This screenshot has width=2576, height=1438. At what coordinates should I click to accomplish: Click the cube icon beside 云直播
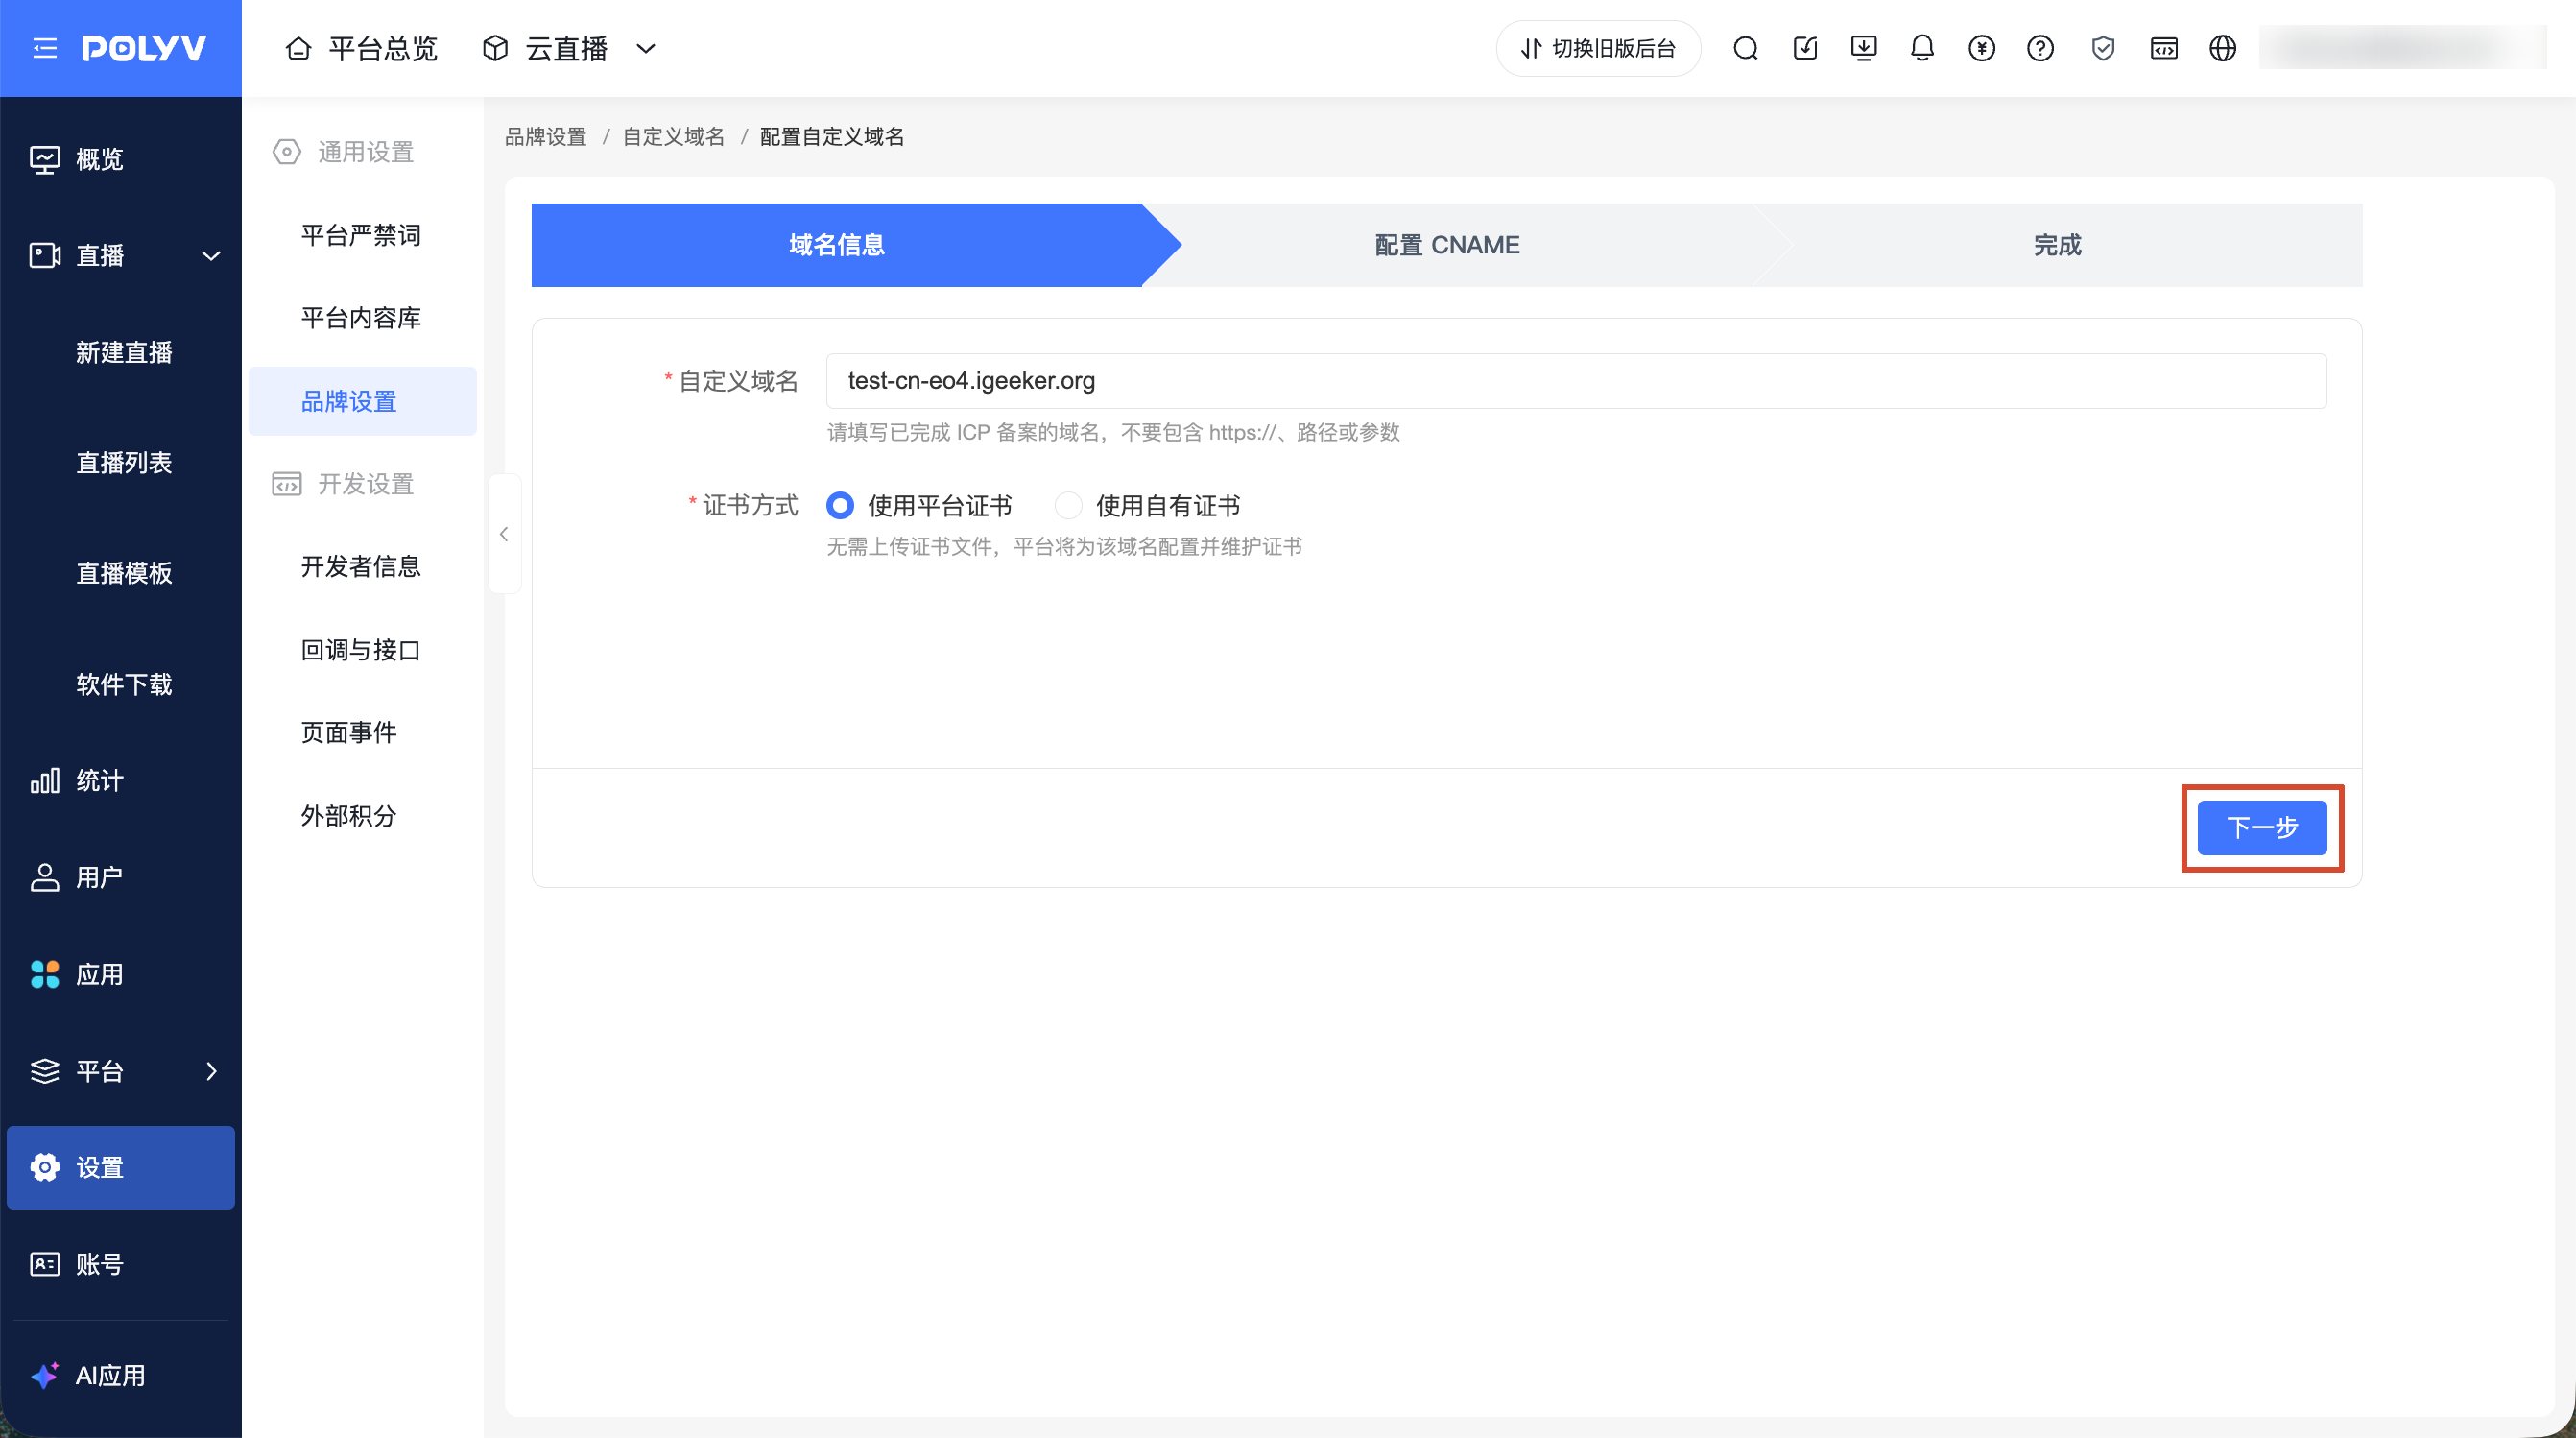[495, 48]
